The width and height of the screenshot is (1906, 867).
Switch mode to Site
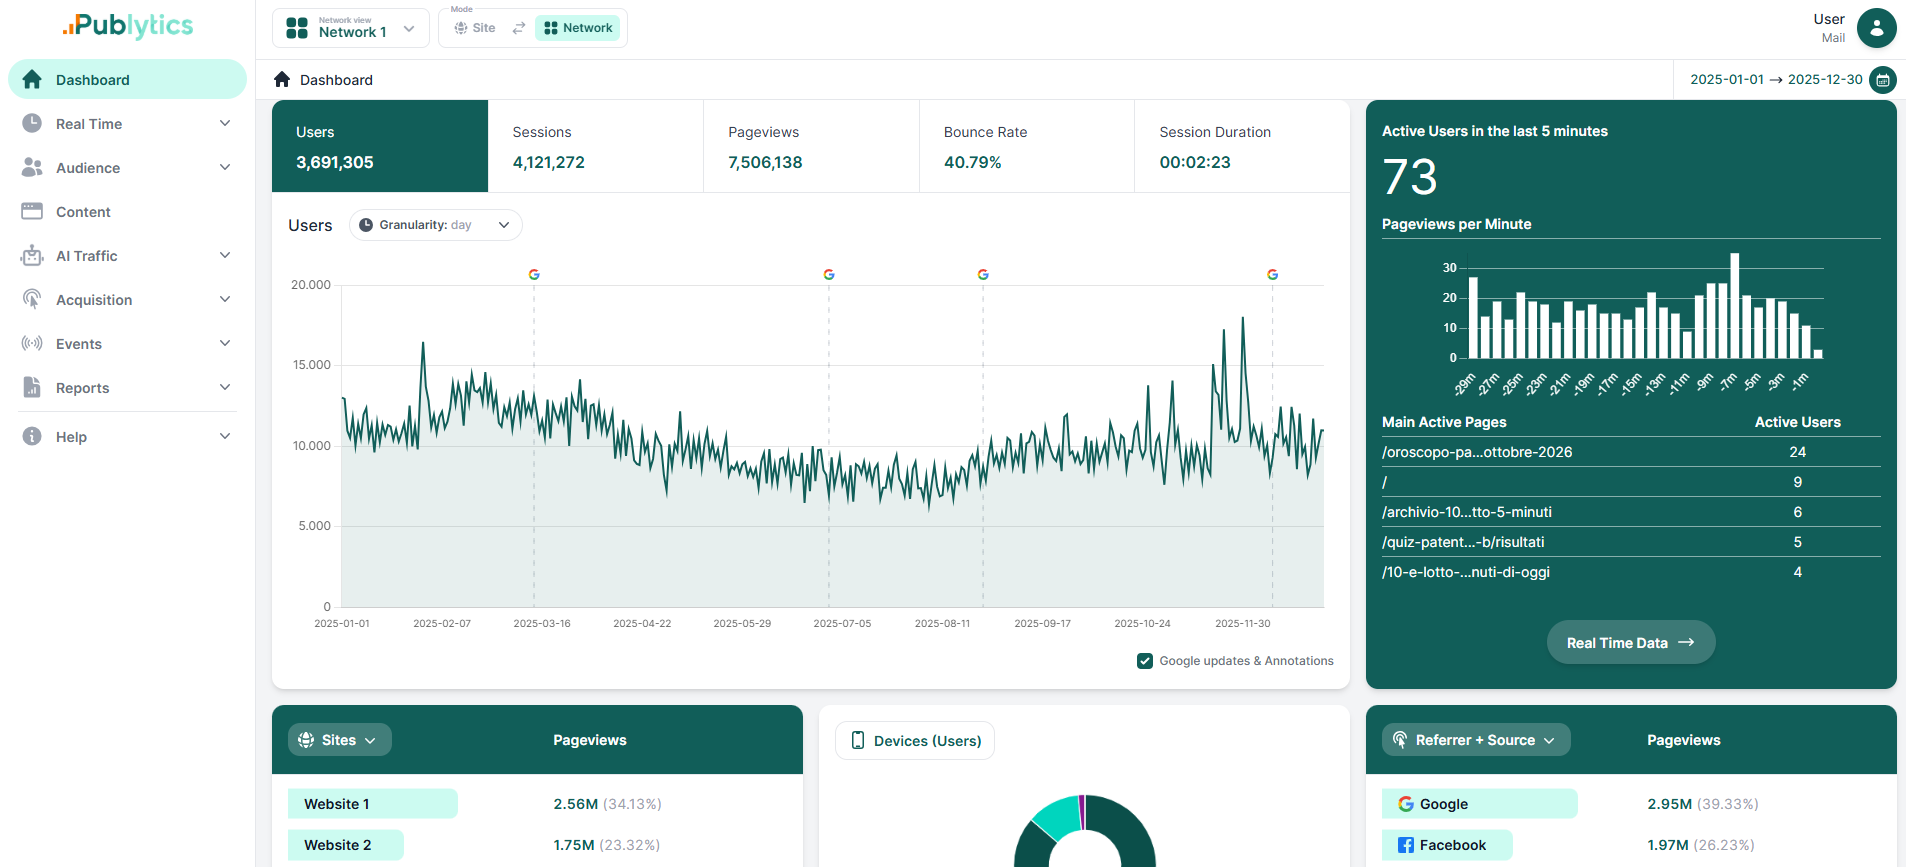(x=475, y=28)
